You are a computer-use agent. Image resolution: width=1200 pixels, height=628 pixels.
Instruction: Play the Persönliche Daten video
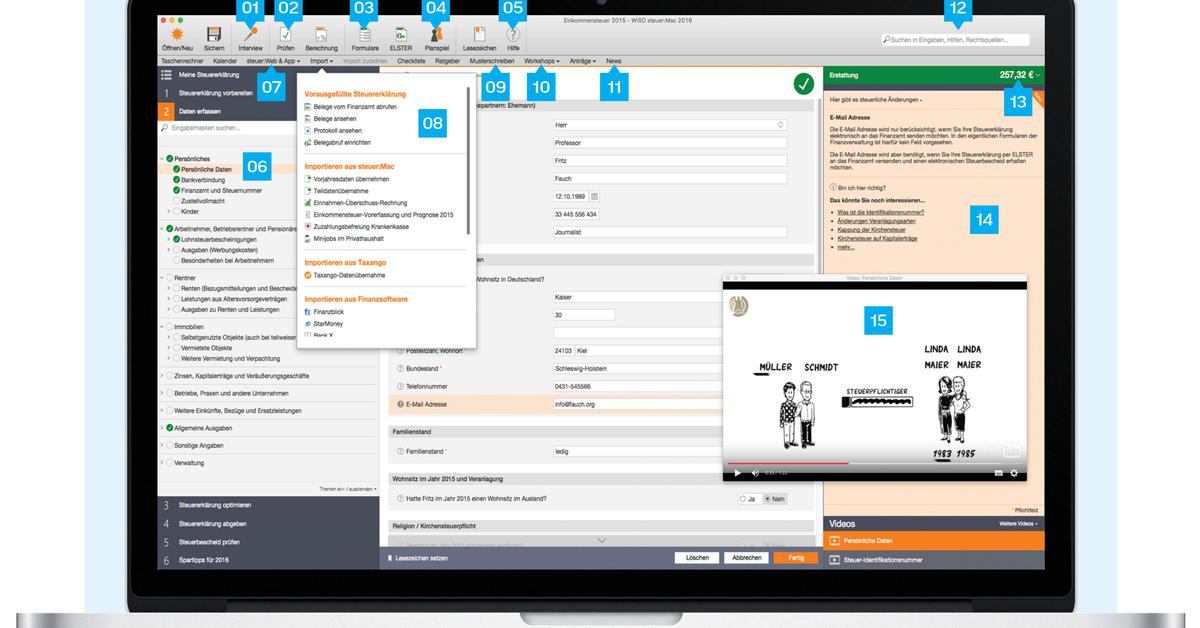(x=835, y=540)
